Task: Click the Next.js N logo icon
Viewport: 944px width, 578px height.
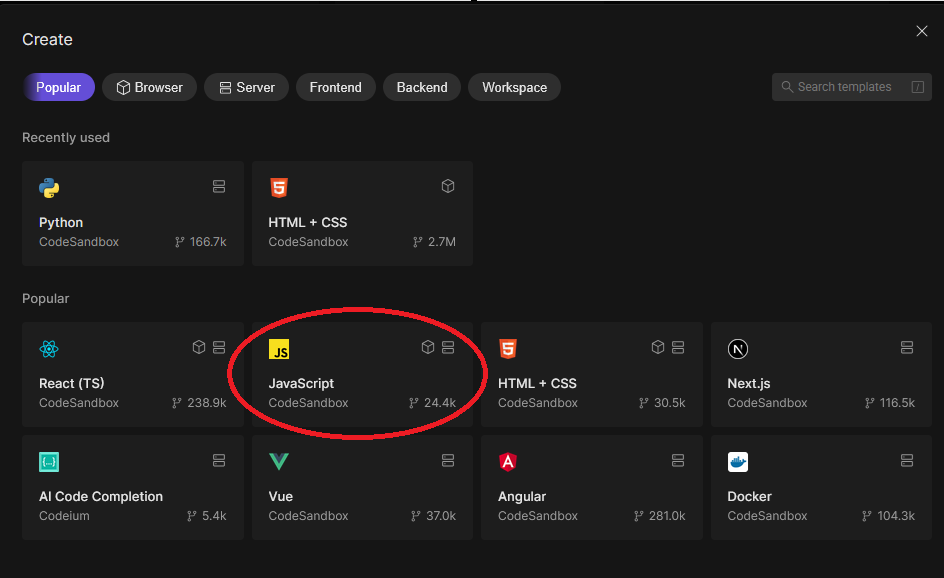Action: coord(738,349)
